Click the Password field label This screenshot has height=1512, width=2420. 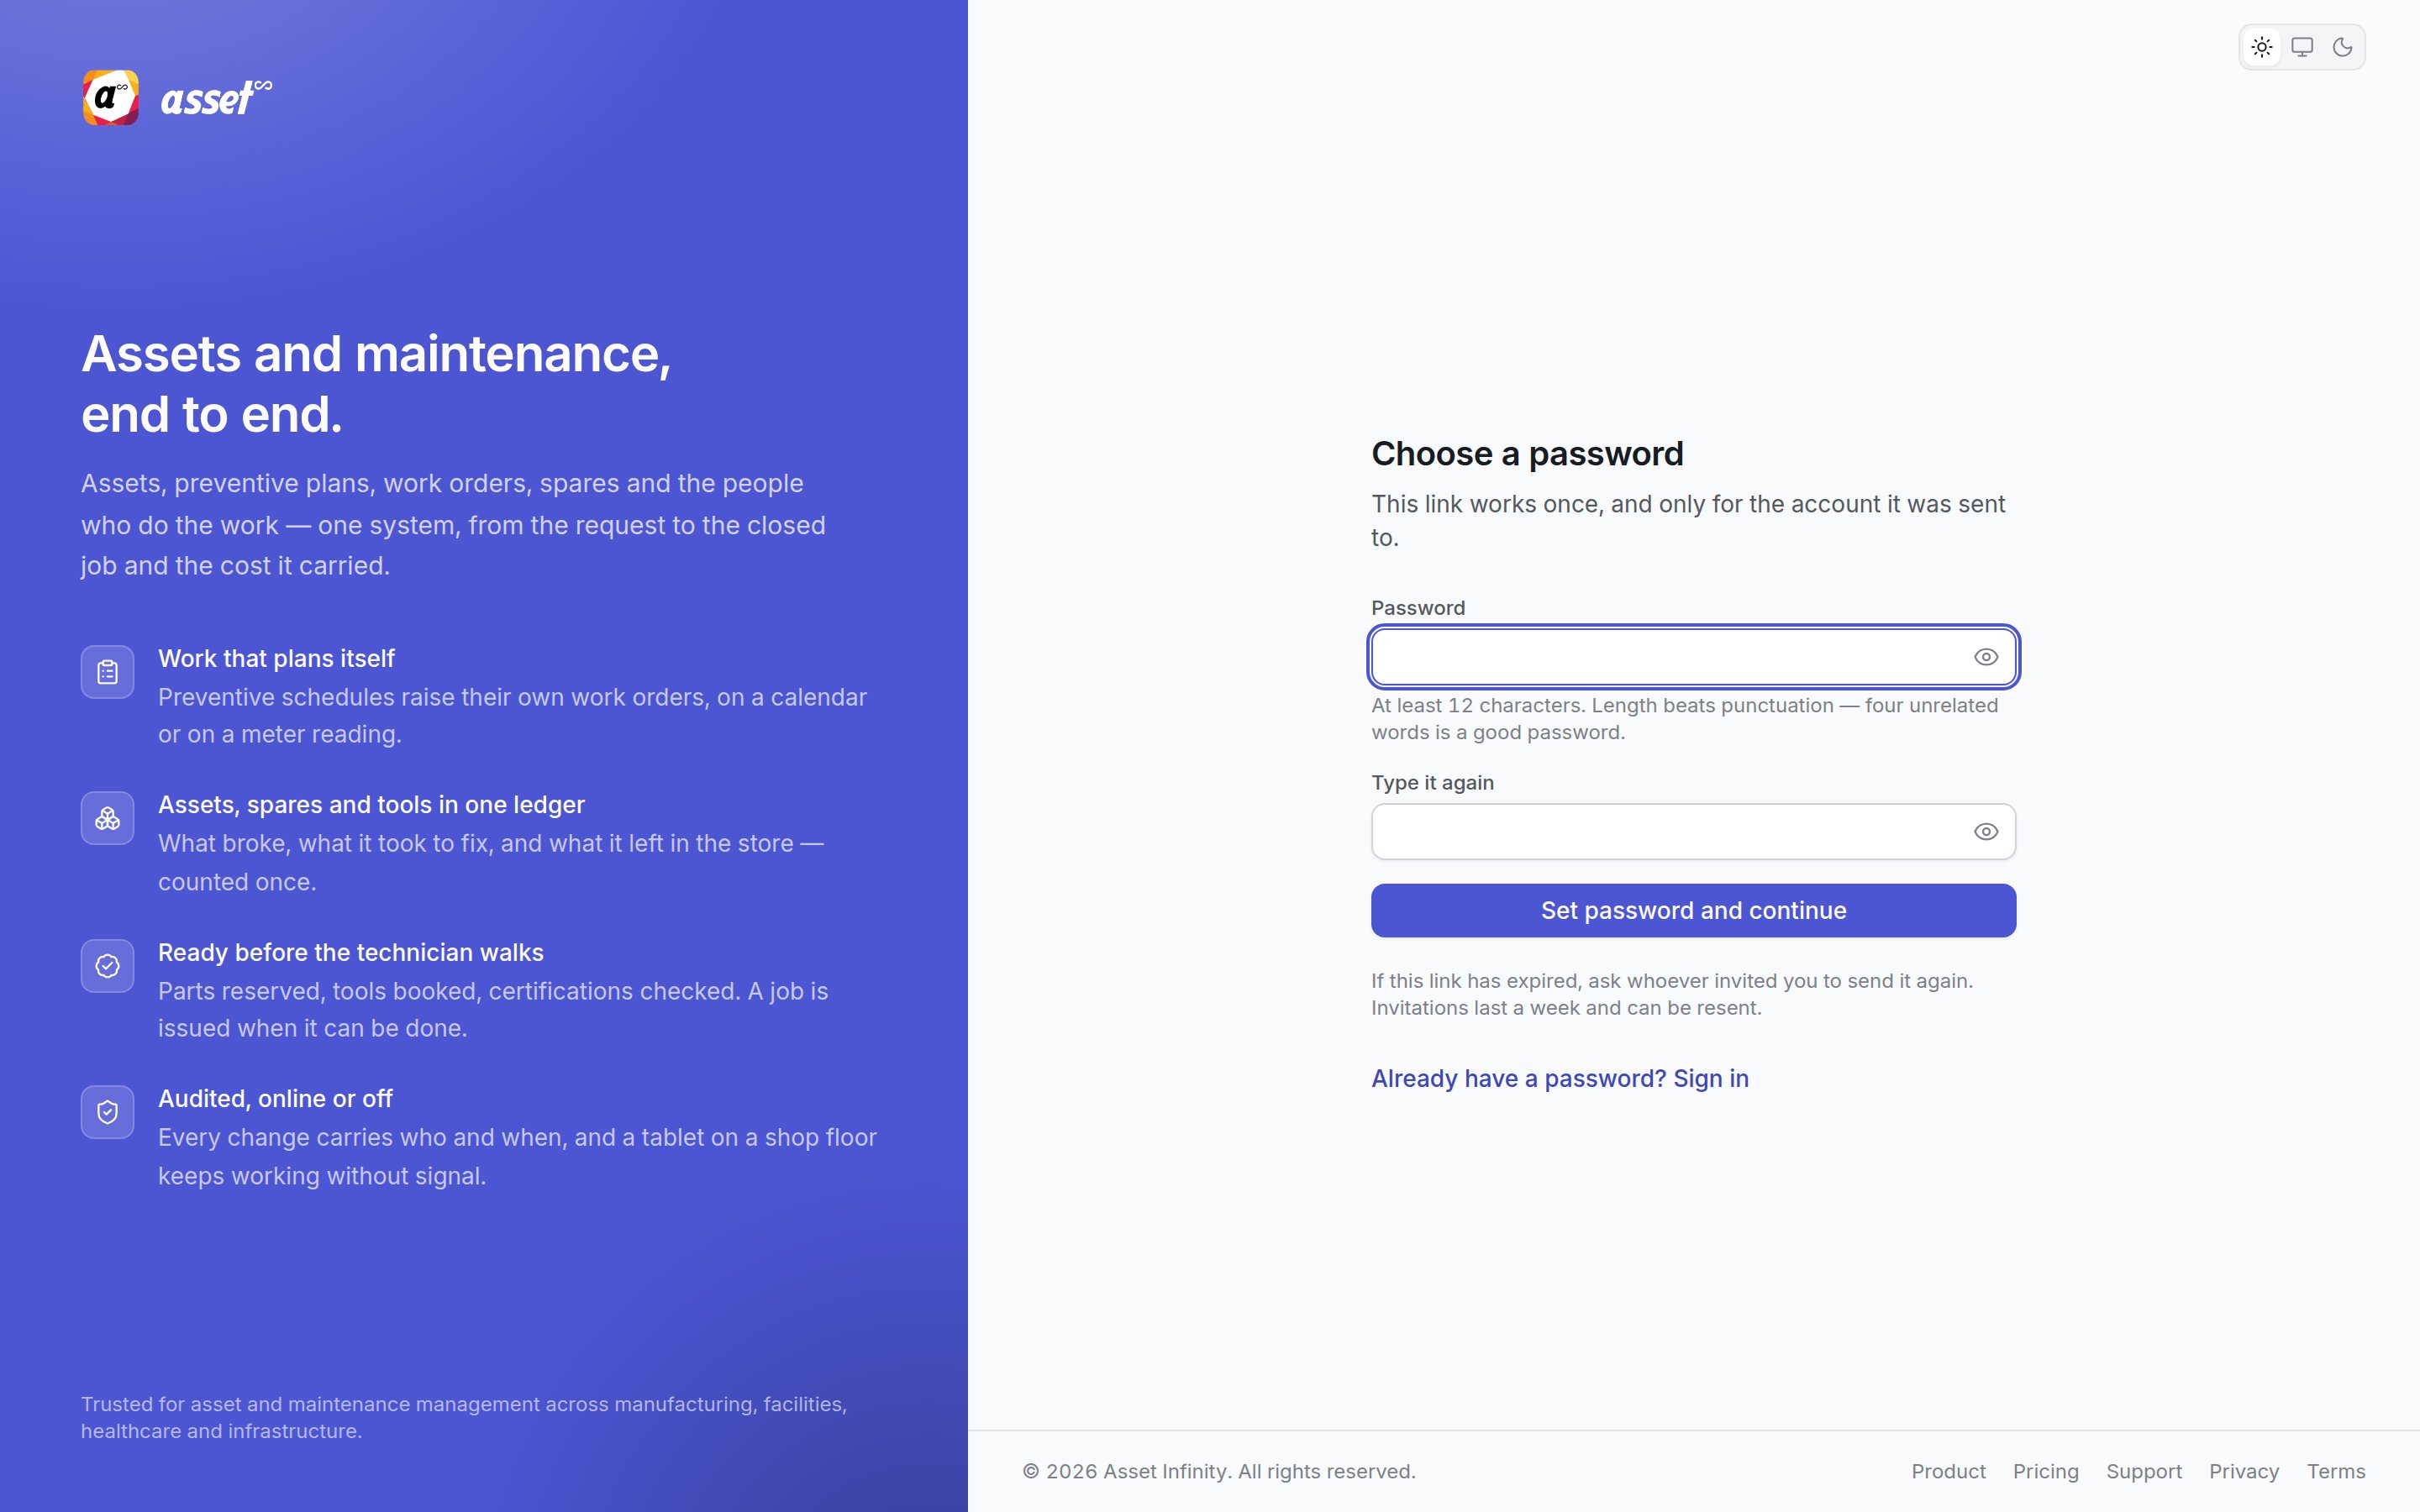coord(1418,608)
